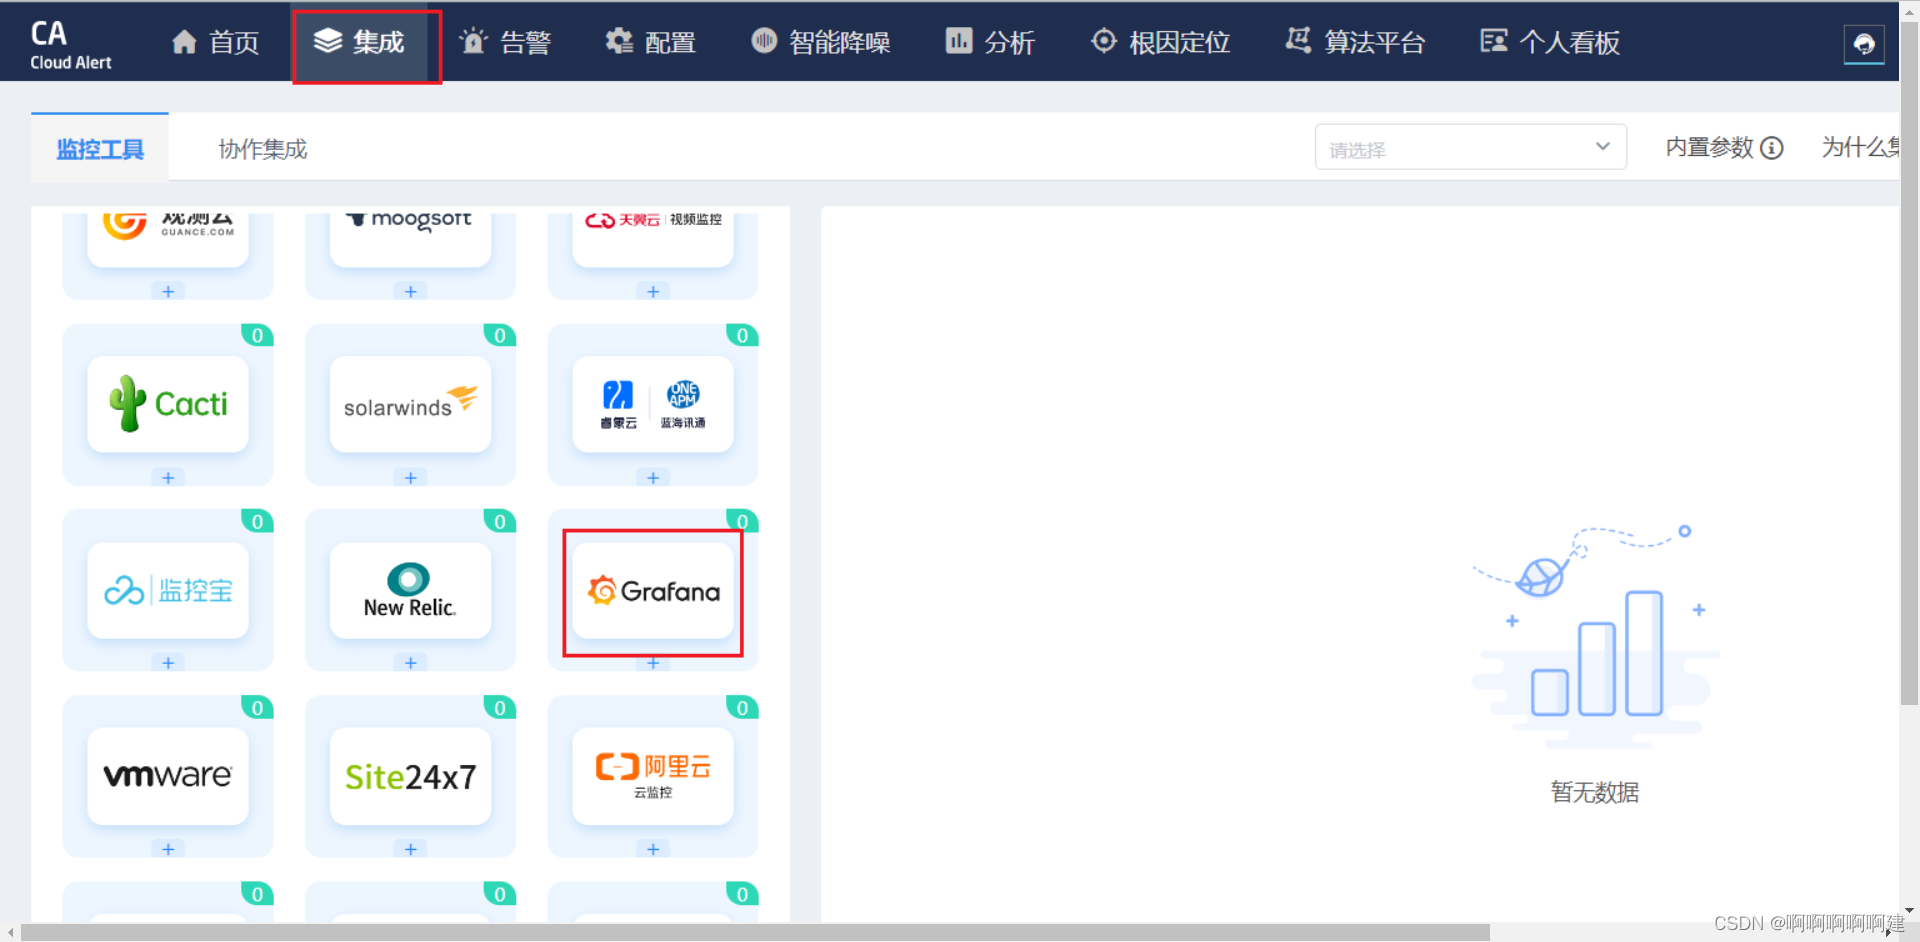The width and height of the screenshot is (1920, 942).
Task: Add a vmware integration with plus button
Action: click(x=168, y=848)
